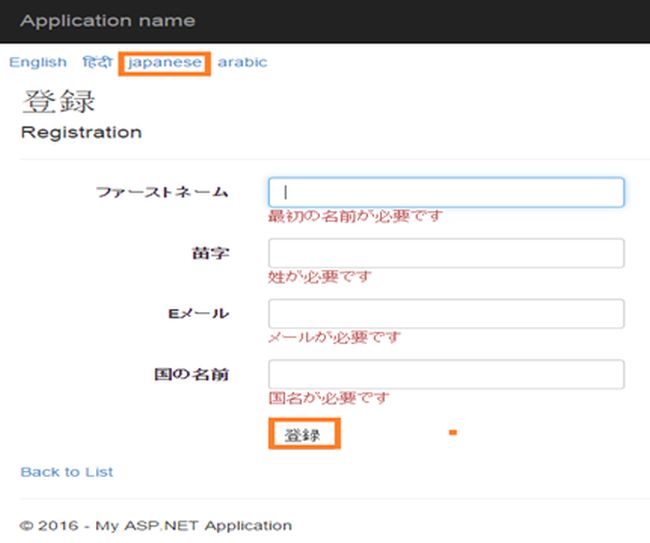Click the 最初の名前が必要です error message
The height and width of the screenshot is (543, 650).
coord(354,216)
